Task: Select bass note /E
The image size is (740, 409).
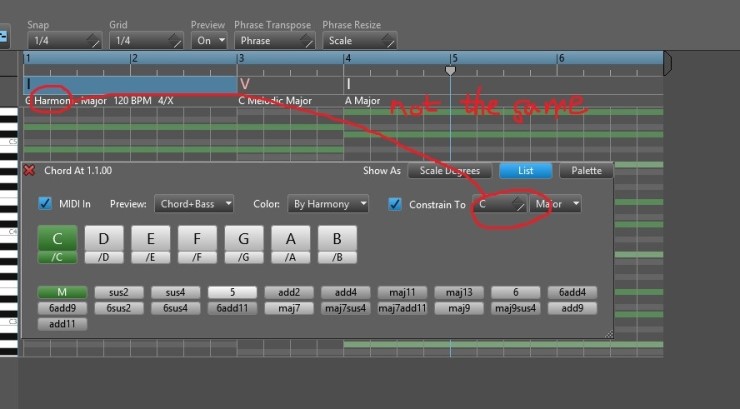Action: pyautogui.click(x=151, y=258)
